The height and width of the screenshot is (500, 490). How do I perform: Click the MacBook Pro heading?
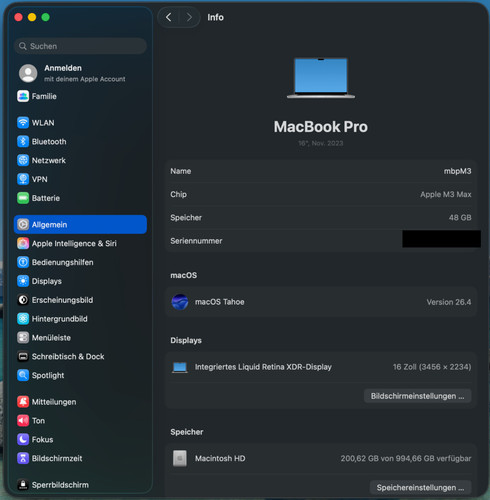pos(321,127)
